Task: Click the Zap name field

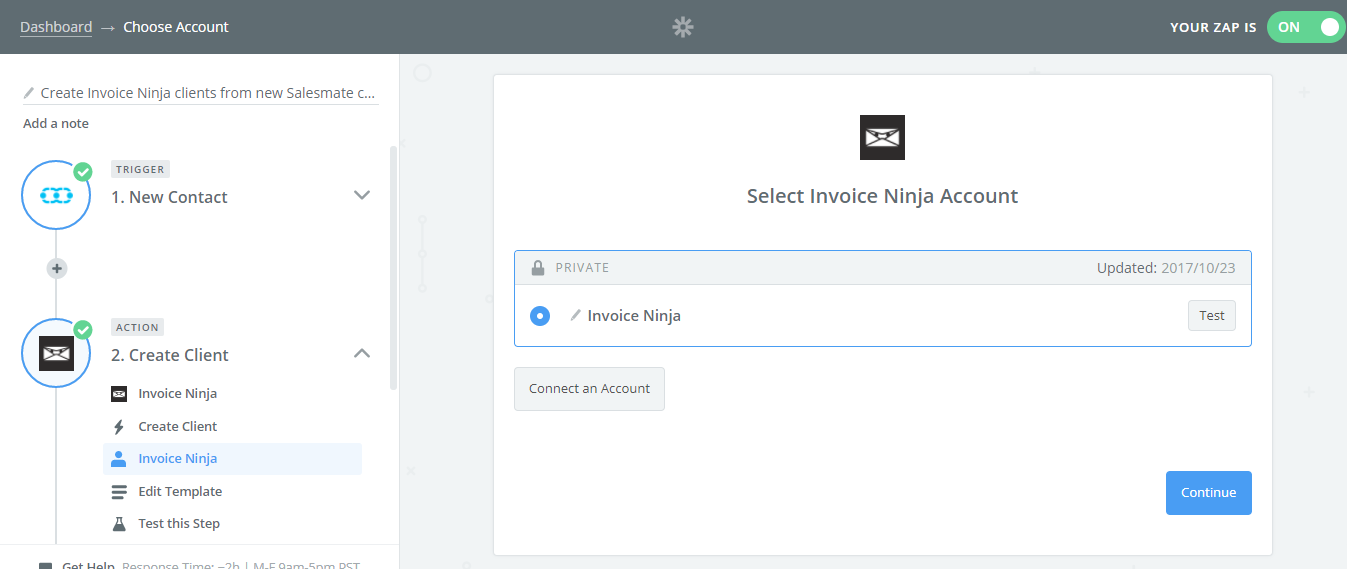Action: tap(200, 93)
